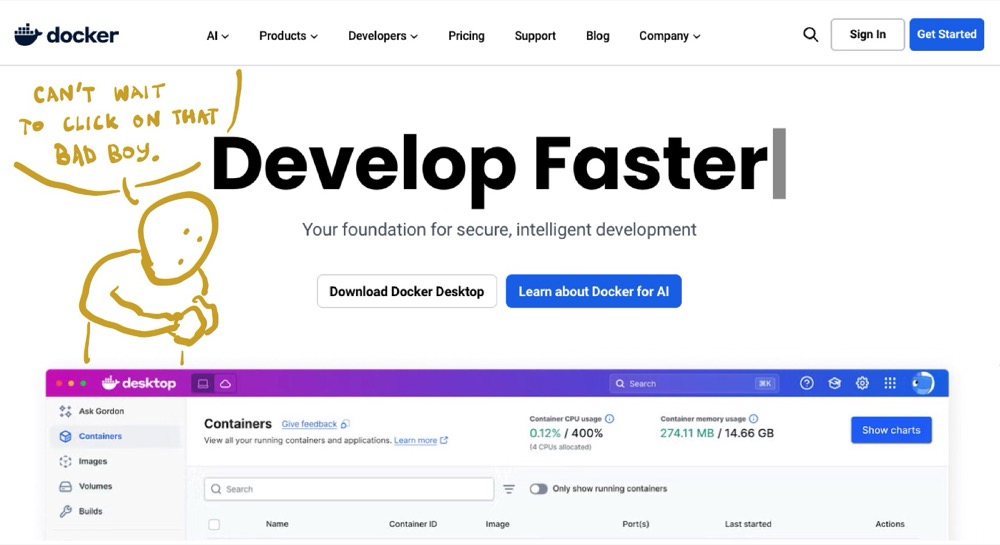Open the website search magnifier icon
Viewport: 1000px width, 545px height.
point(810,34)
